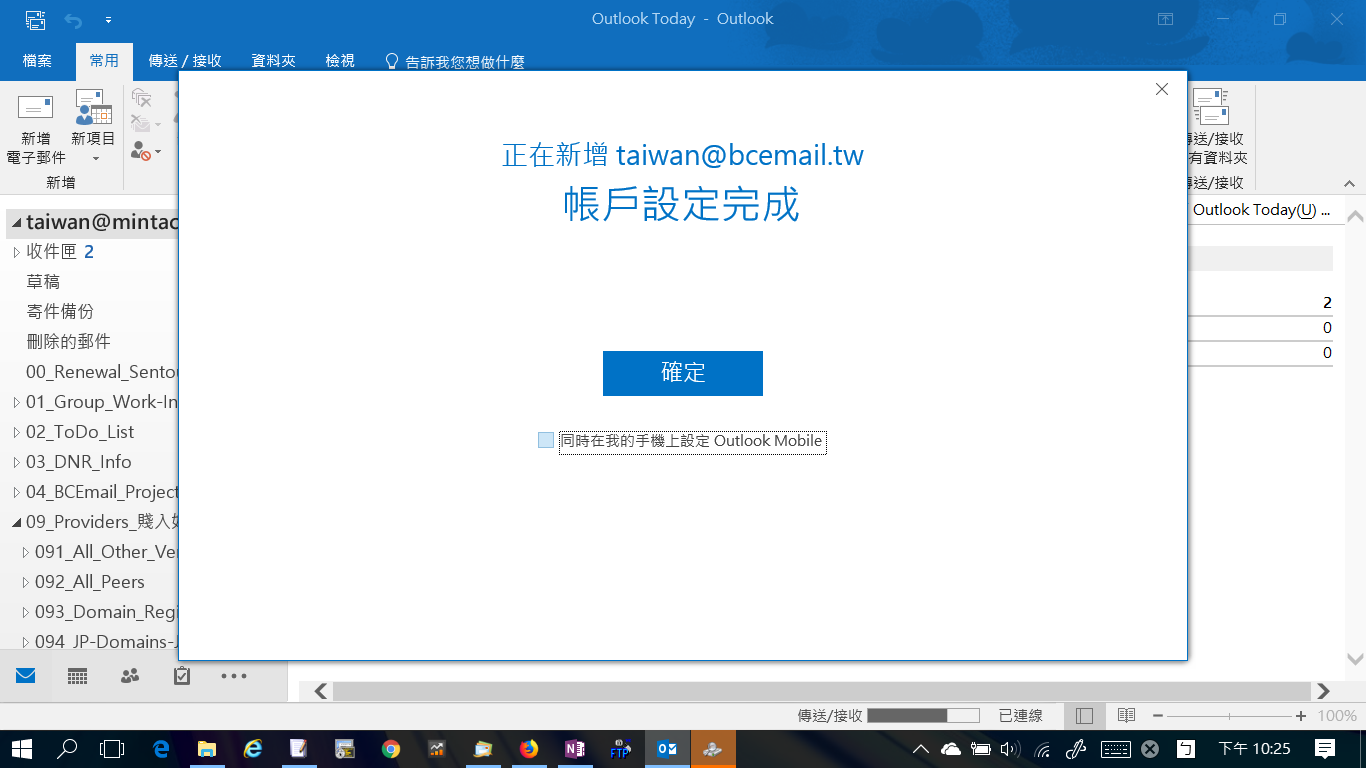Open the Outlook icon in the taskbar
Viewport: 1366px width, 768px height.
tap(667, 748)
